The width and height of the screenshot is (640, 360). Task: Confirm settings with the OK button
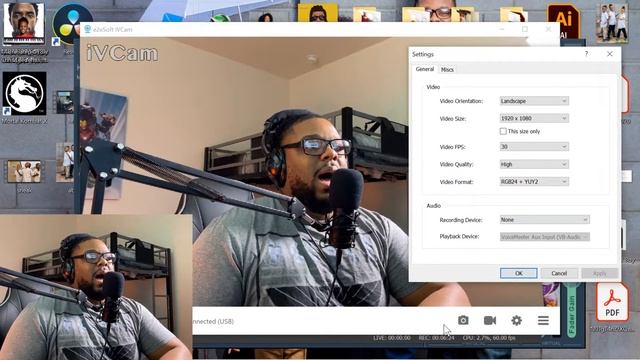(518, 273)
